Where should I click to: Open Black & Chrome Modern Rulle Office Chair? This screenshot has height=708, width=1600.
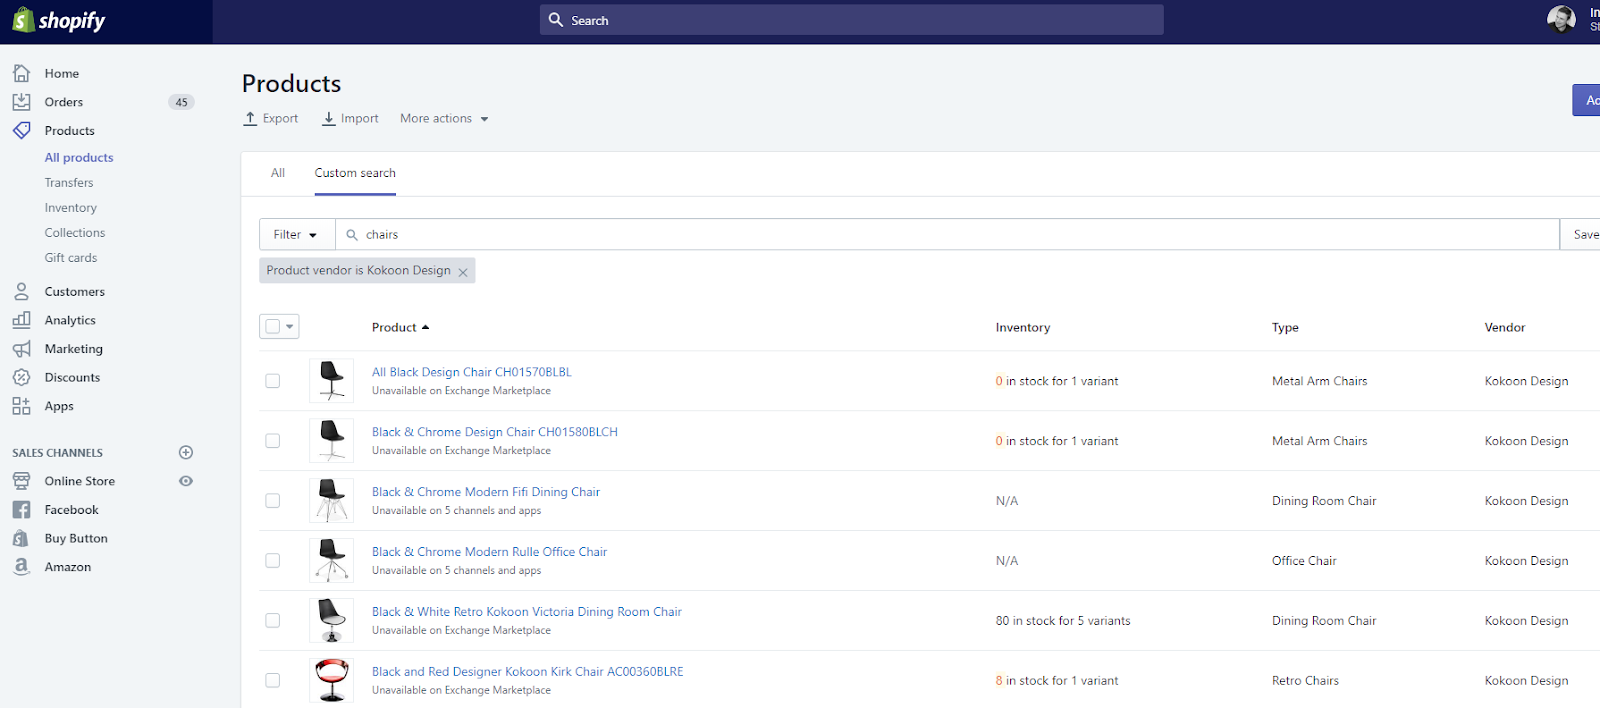point(490,552)
